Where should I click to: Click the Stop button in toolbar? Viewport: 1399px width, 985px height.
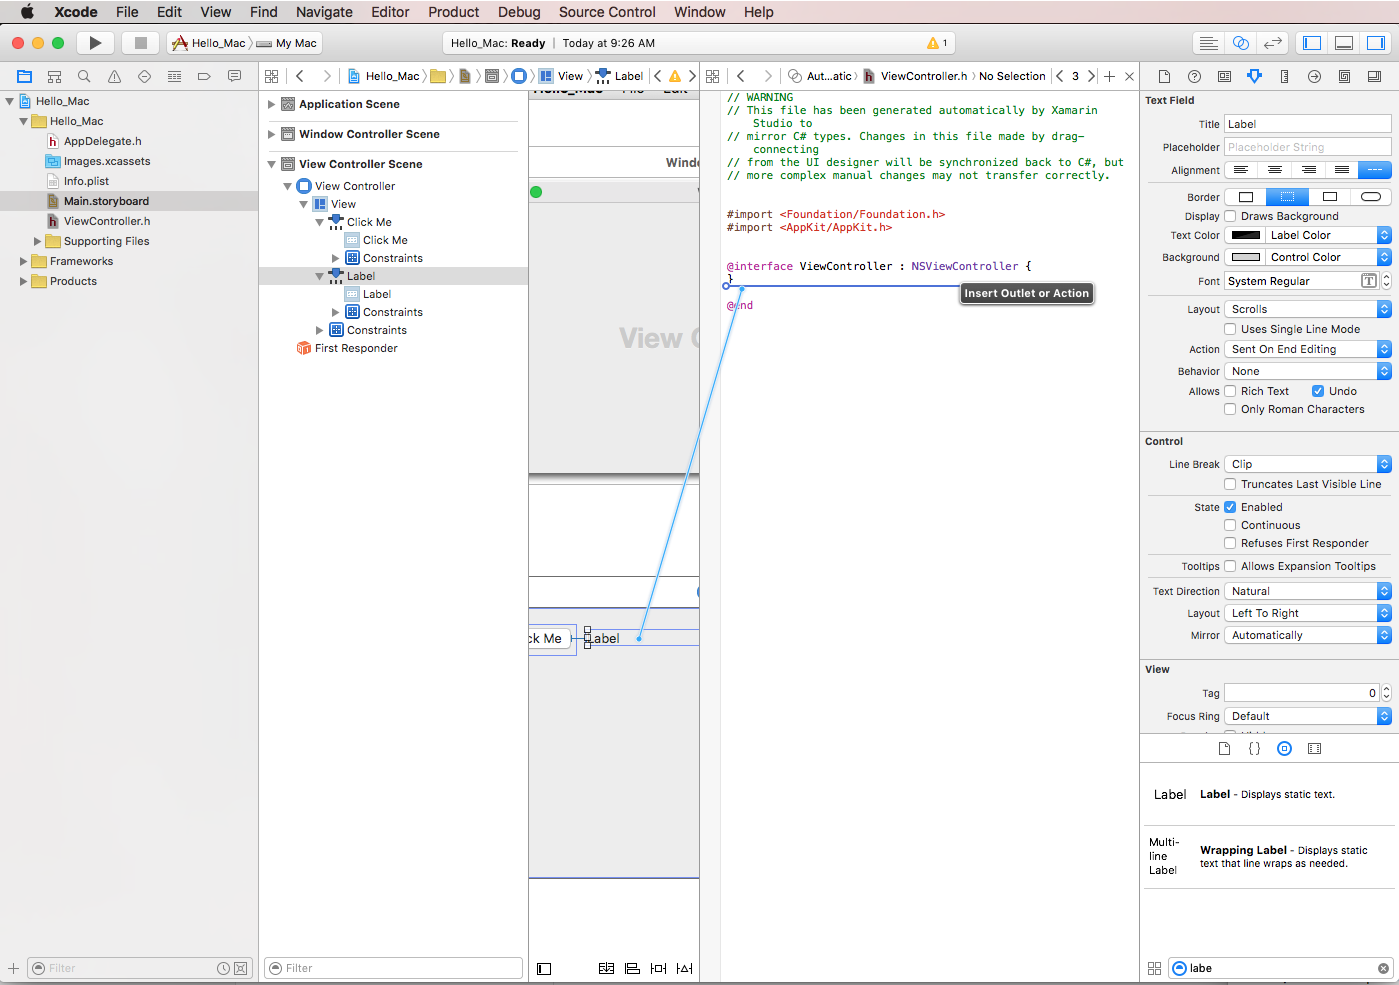(x=141, y=43)
